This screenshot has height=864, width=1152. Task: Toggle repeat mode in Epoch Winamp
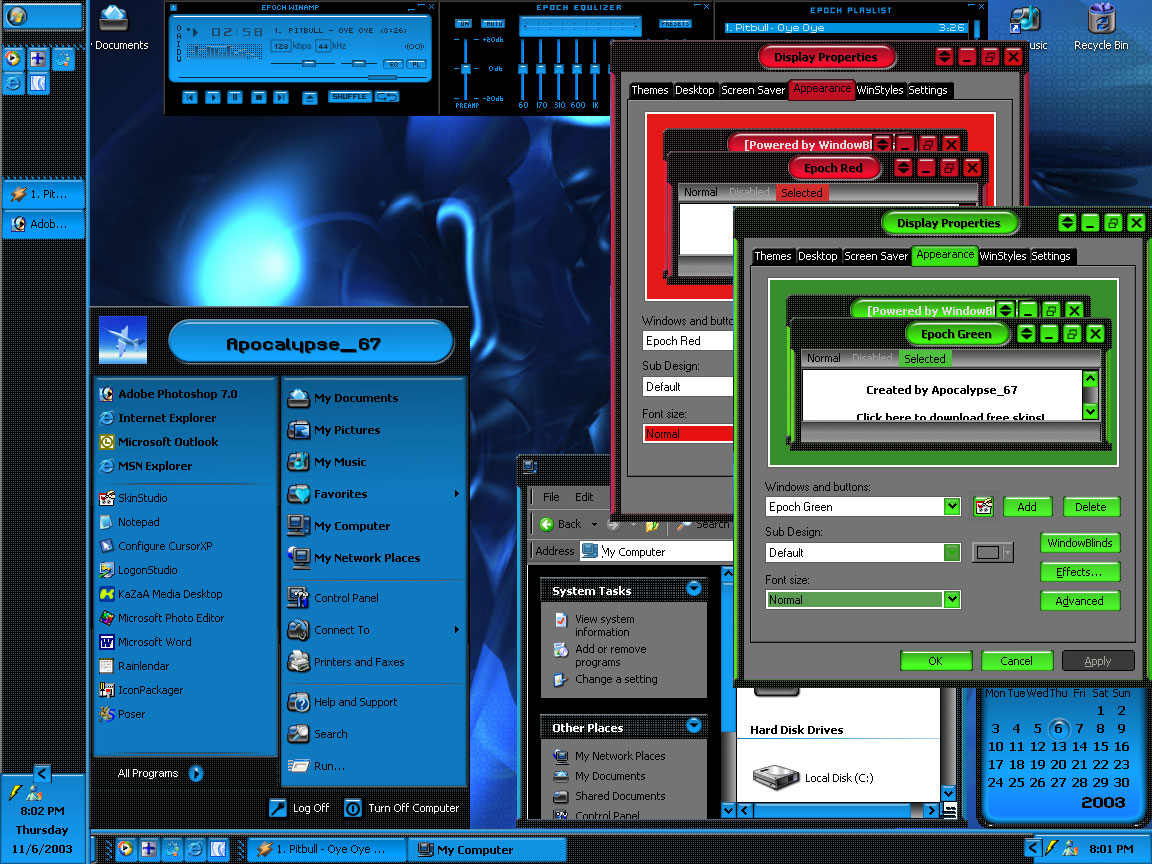pyautogui.click(x=387, y=96)
